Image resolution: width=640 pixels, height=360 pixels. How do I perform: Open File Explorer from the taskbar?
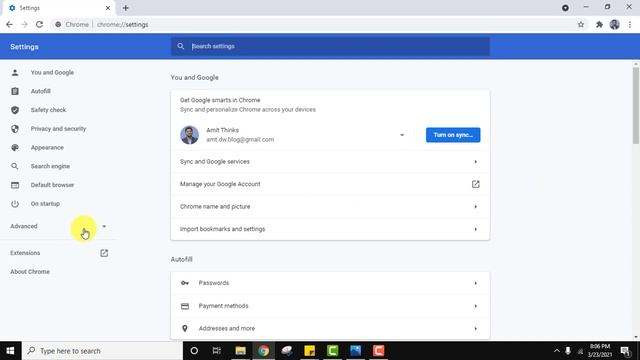click(240, 351)
